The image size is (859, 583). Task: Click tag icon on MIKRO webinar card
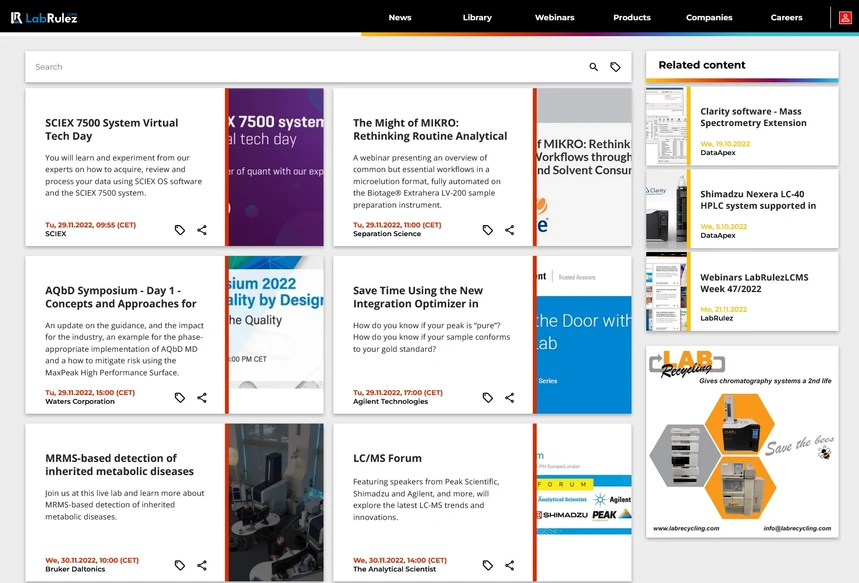488,230
